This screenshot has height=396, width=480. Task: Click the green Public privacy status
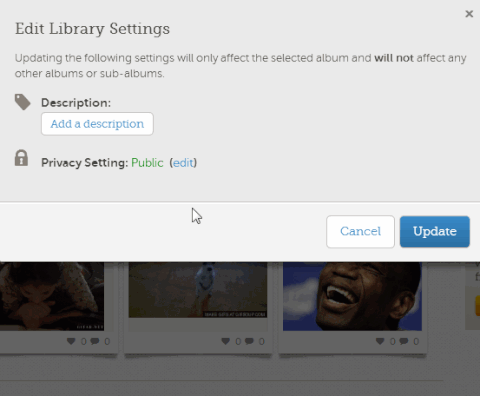point(147,163)
